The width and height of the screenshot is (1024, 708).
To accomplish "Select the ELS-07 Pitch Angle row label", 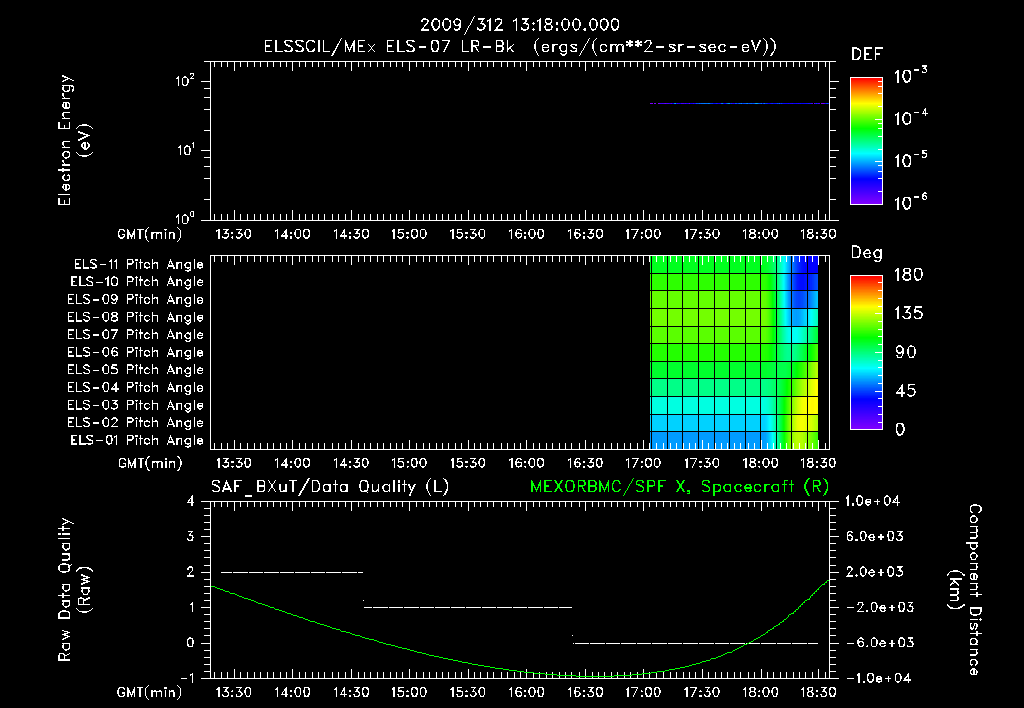I will (x=135, y=335).
